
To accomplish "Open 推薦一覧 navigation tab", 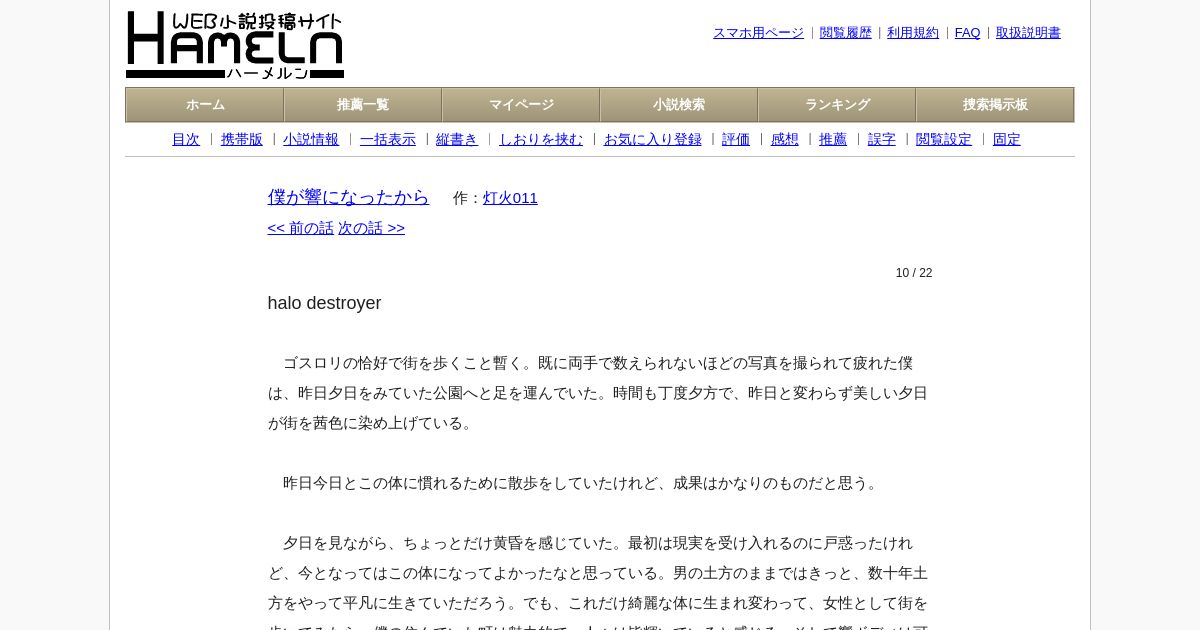I will [363, 105].
